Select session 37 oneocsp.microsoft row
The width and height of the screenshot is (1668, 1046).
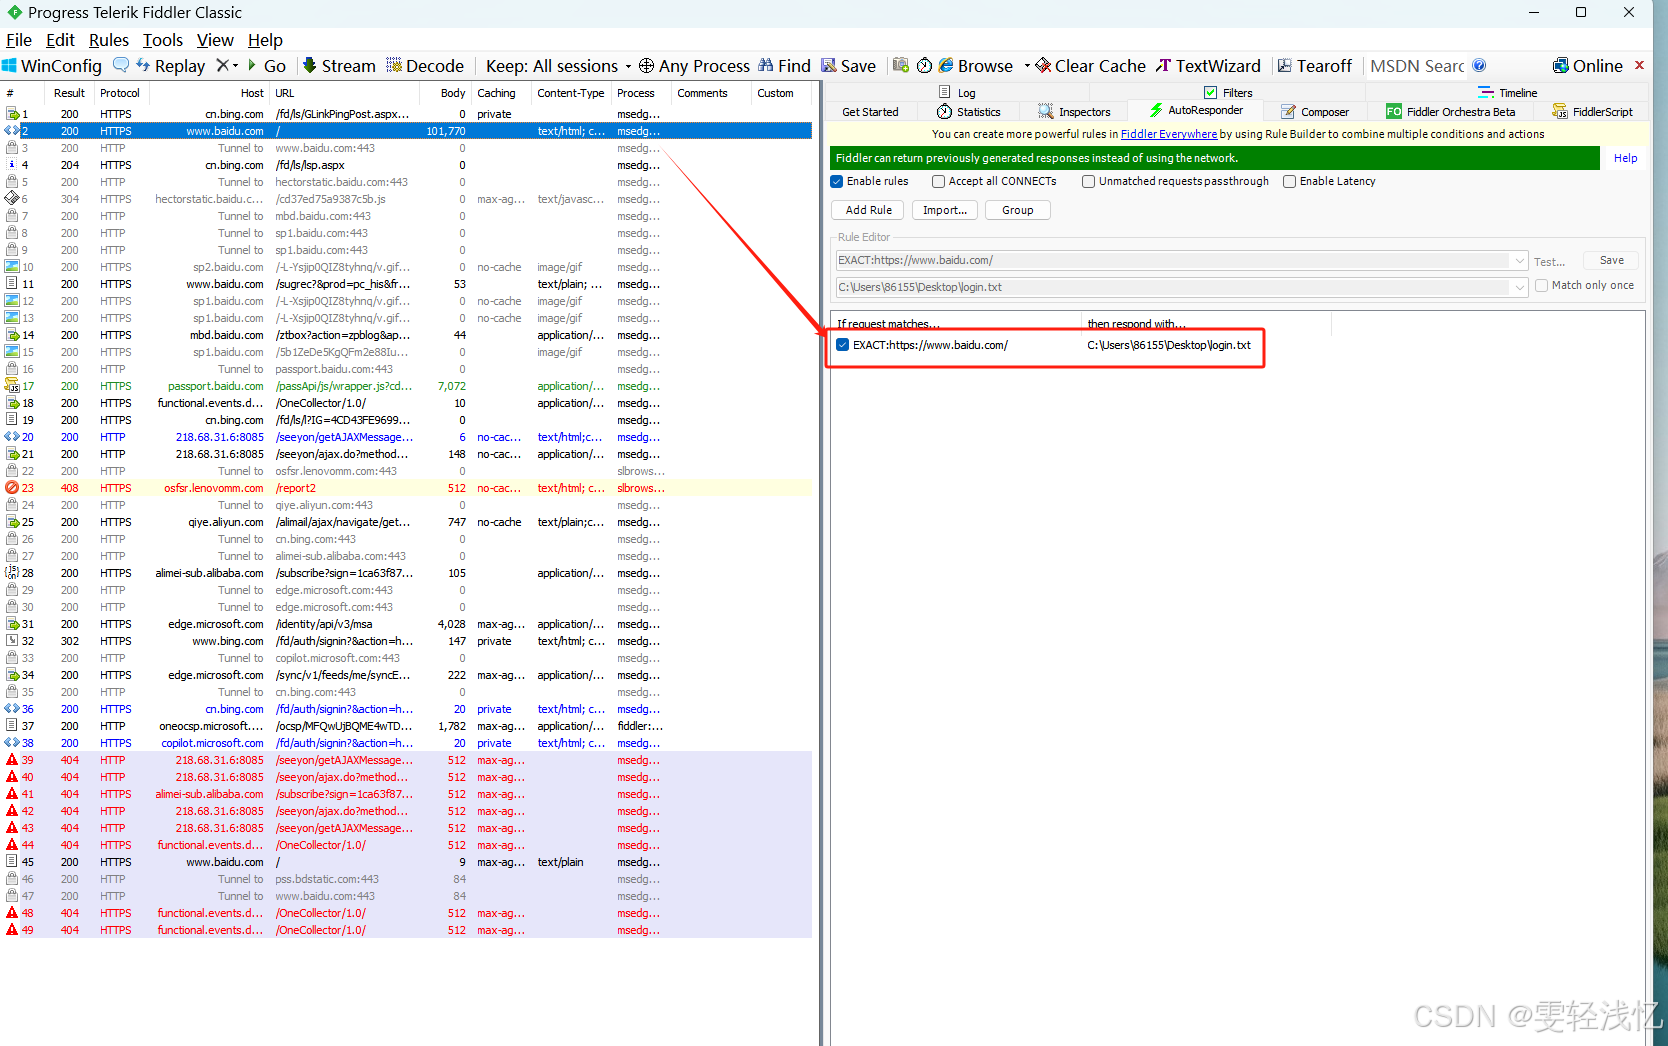[405, 726]
